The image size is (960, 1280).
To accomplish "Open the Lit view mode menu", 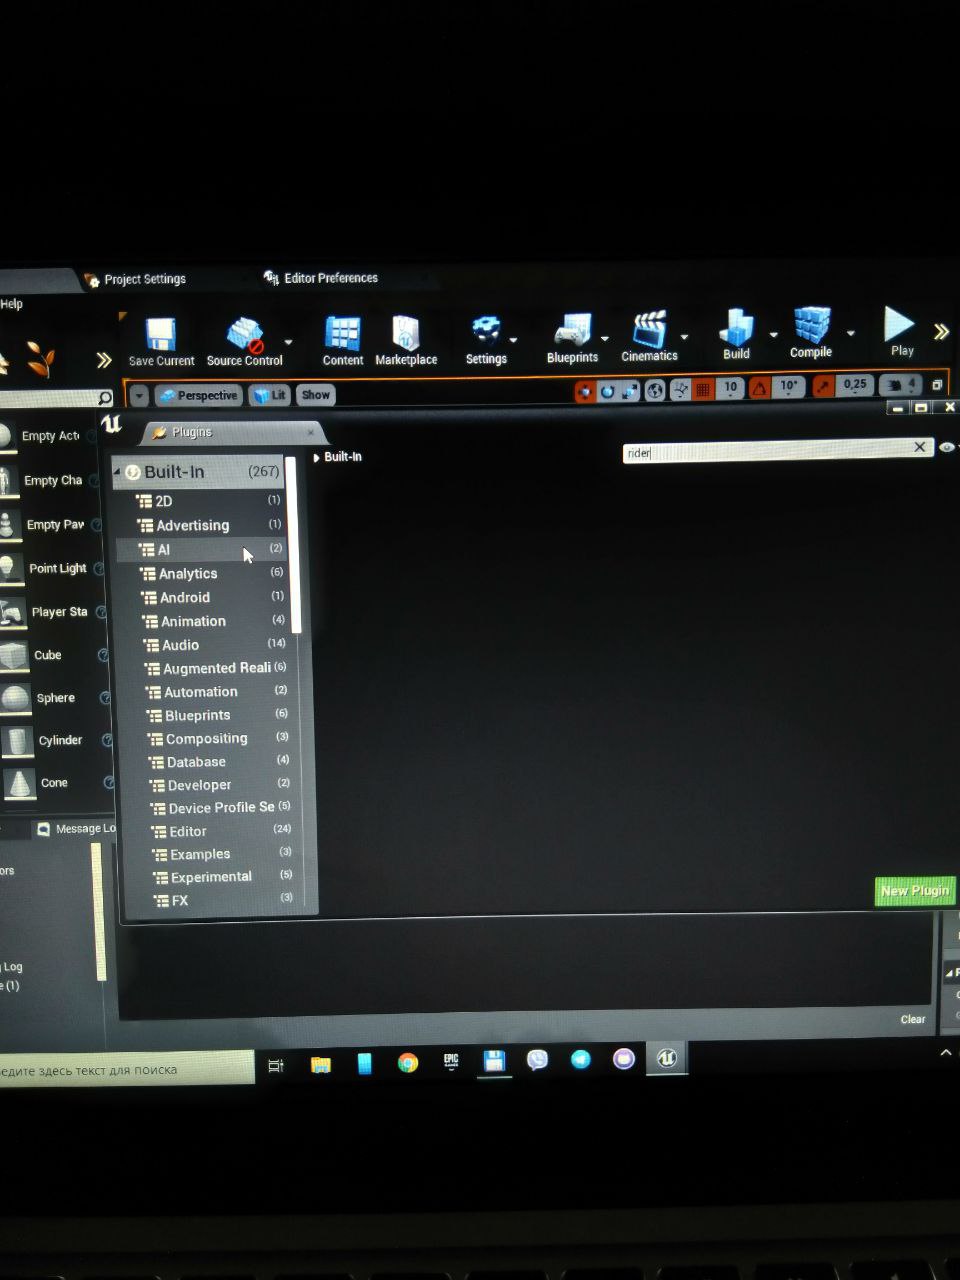I will 270,395.
